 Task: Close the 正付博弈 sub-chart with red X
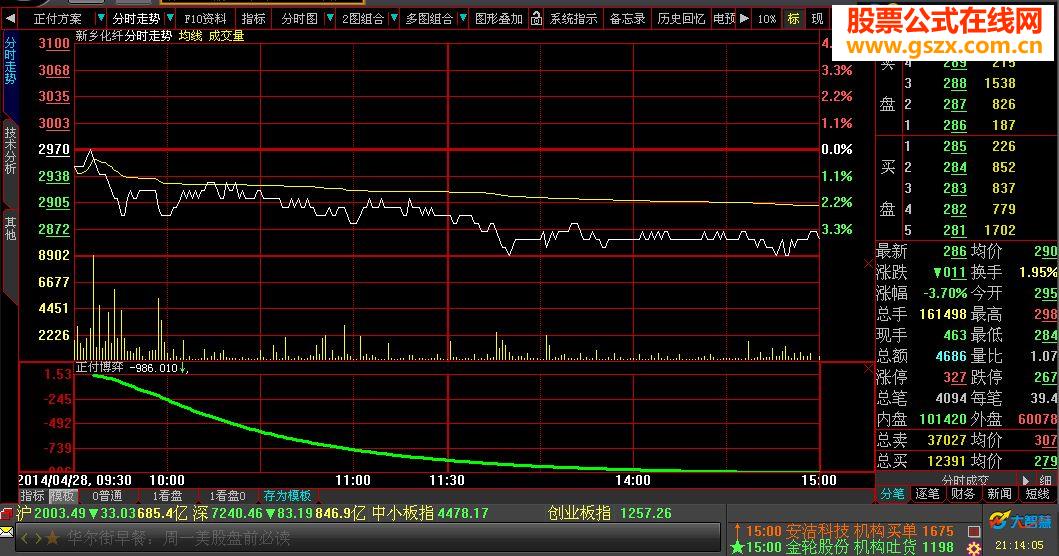pos(869,368)
